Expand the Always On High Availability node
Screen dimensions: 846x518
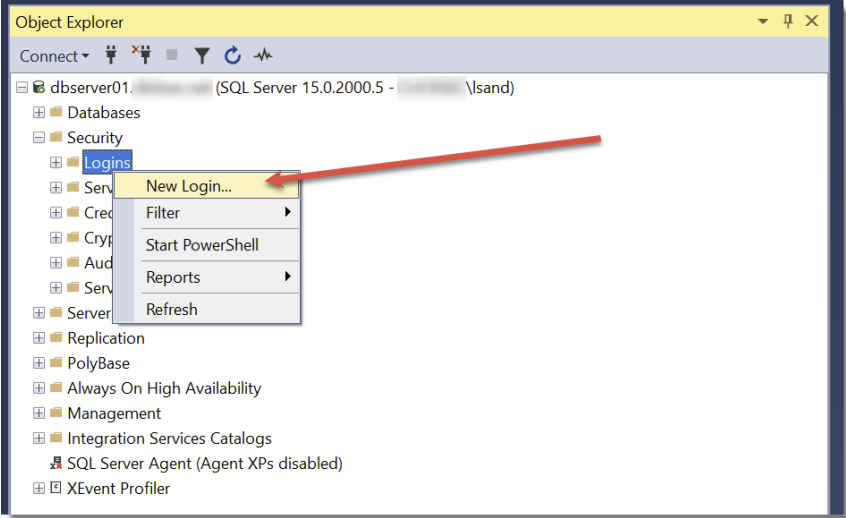point(39,388)
